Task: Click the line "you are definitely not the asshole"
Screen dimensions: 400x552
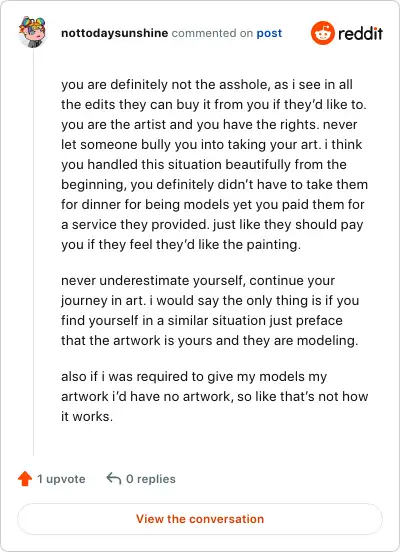Action: 207,84
